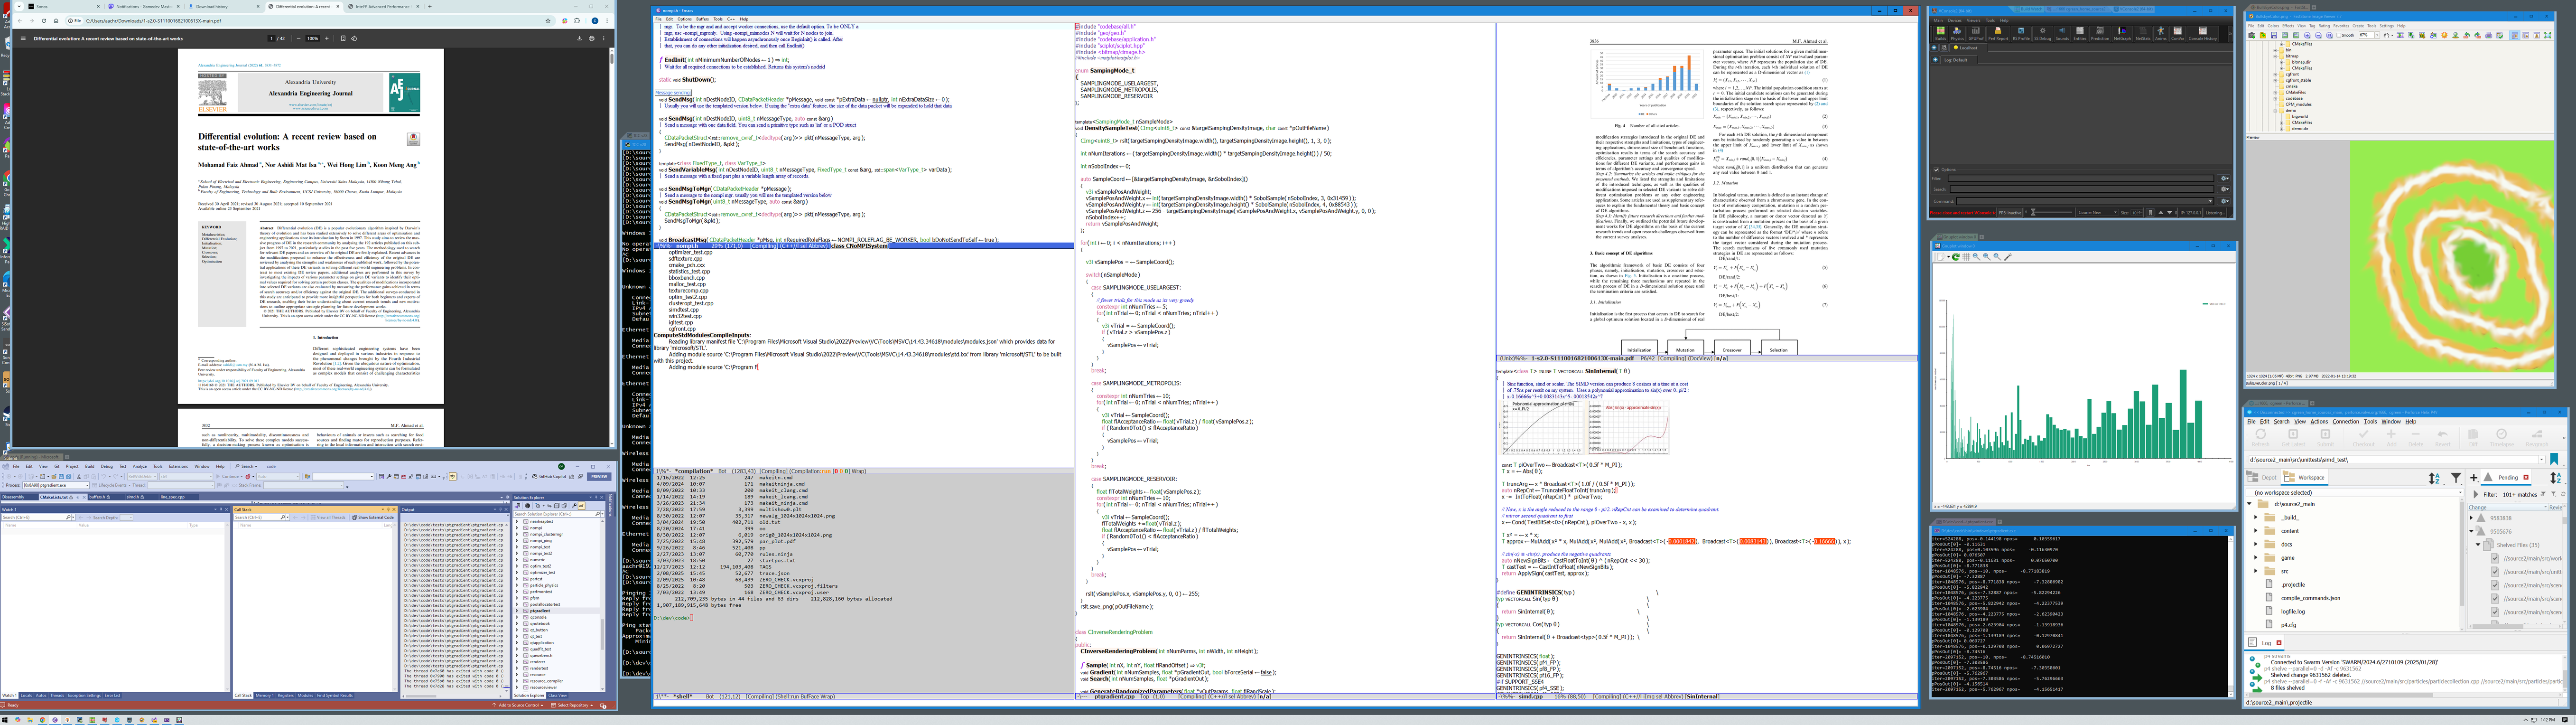
Task: Click the Refresh icon in plot window toolbar
Action: click(1956, 257)
